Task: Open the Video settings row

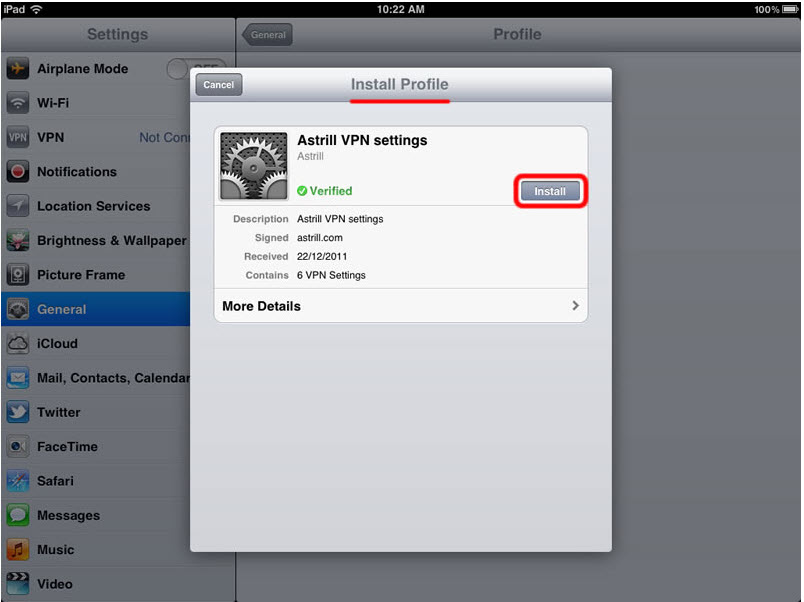Action: click(x=96, y=584)
